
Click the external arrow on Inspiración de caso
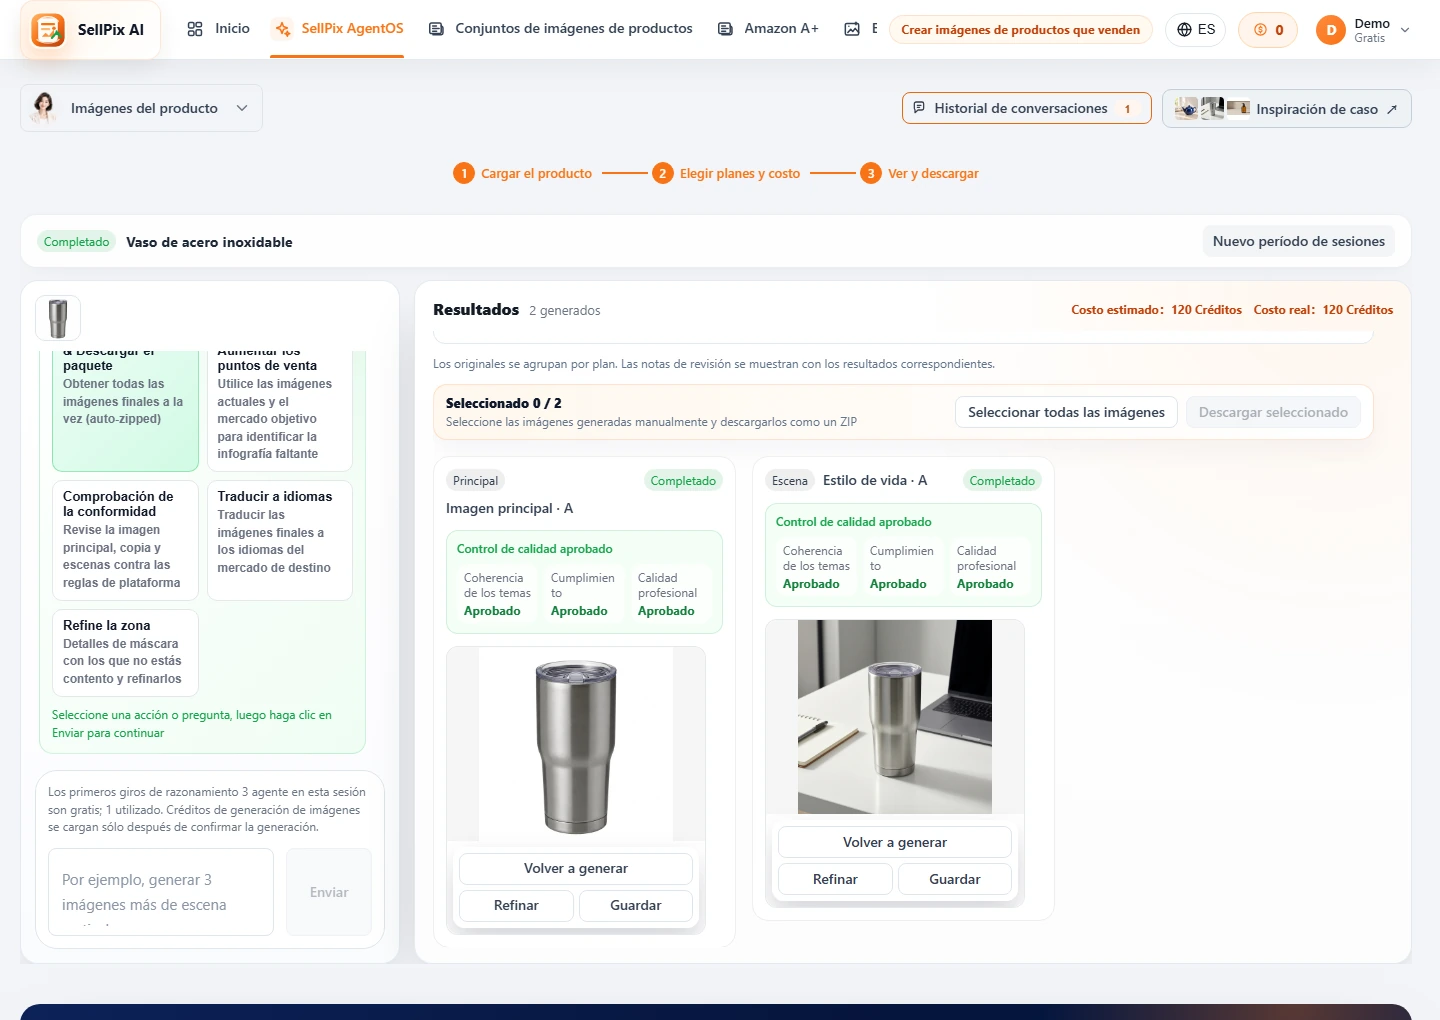tap(1391, 109)
